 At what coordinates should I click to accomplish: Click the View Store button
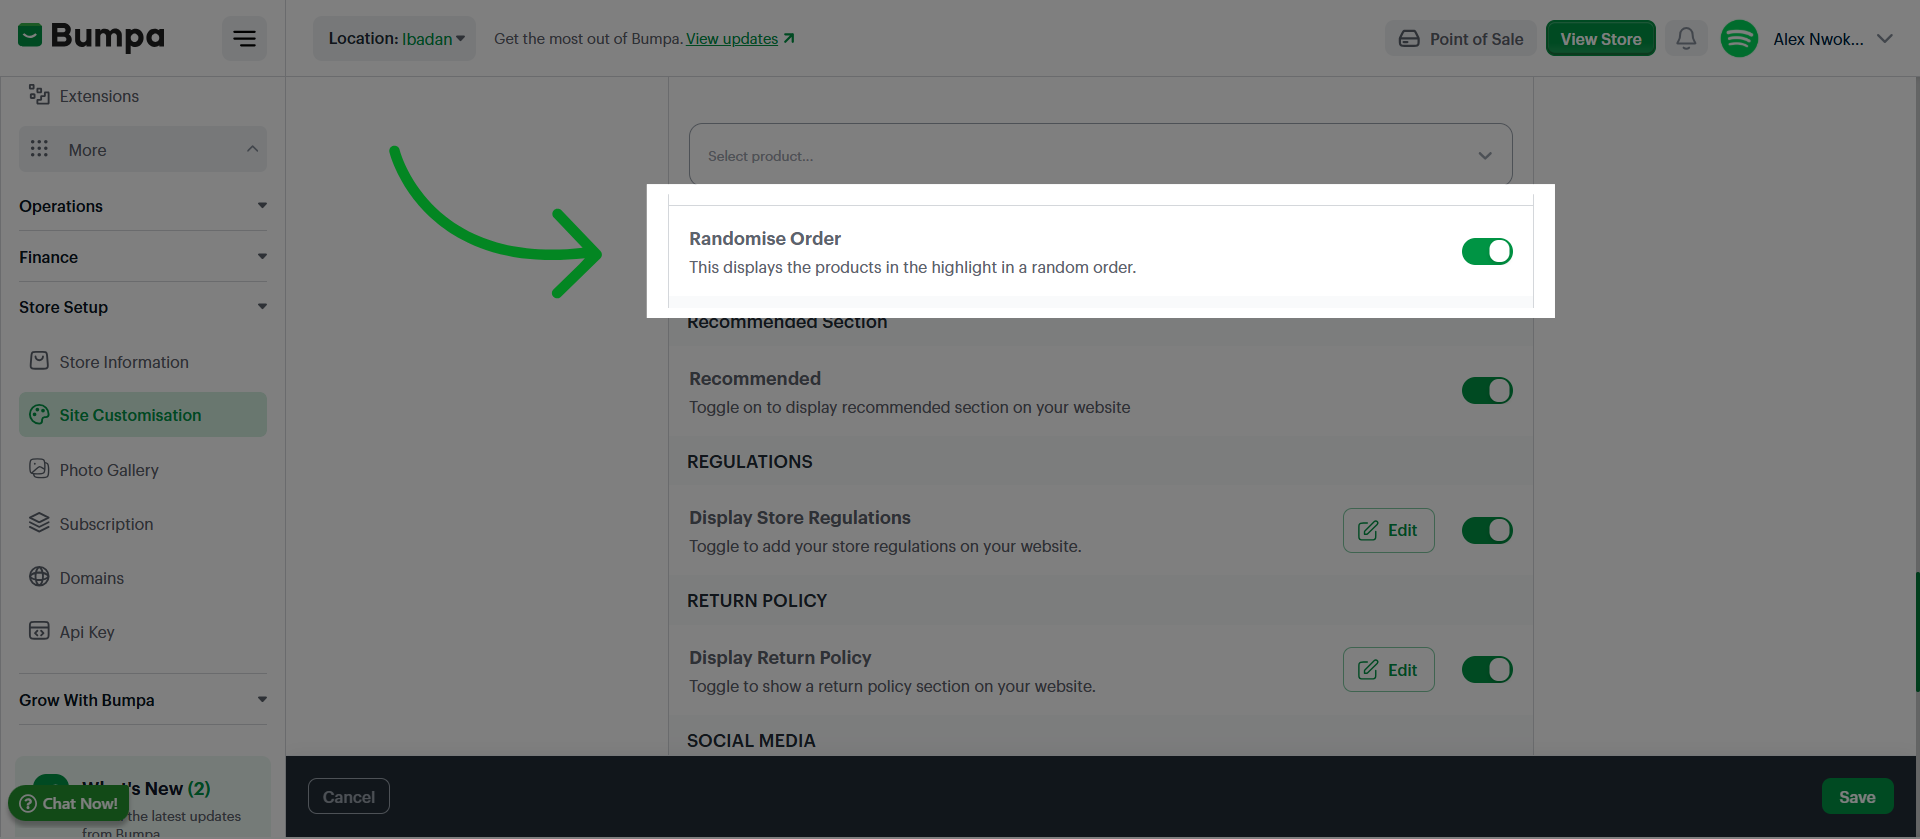pos(1601,39)
